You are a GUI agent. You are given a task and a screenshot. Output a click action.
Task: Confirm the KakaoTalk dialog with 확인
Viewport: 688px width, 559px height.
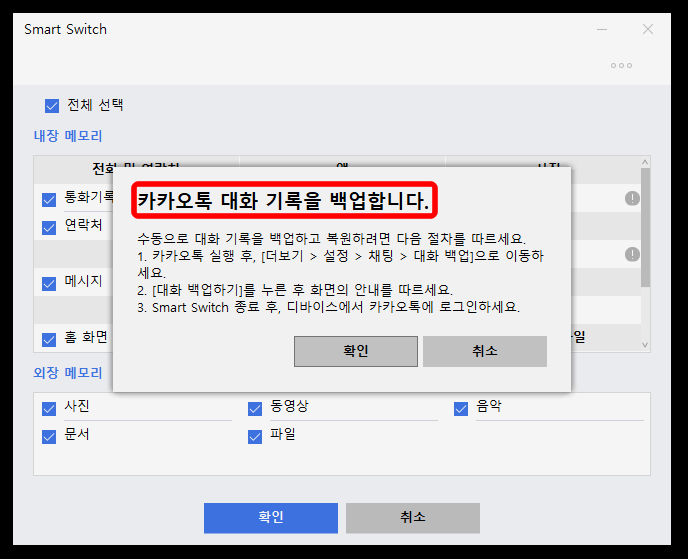coord(356,351)
